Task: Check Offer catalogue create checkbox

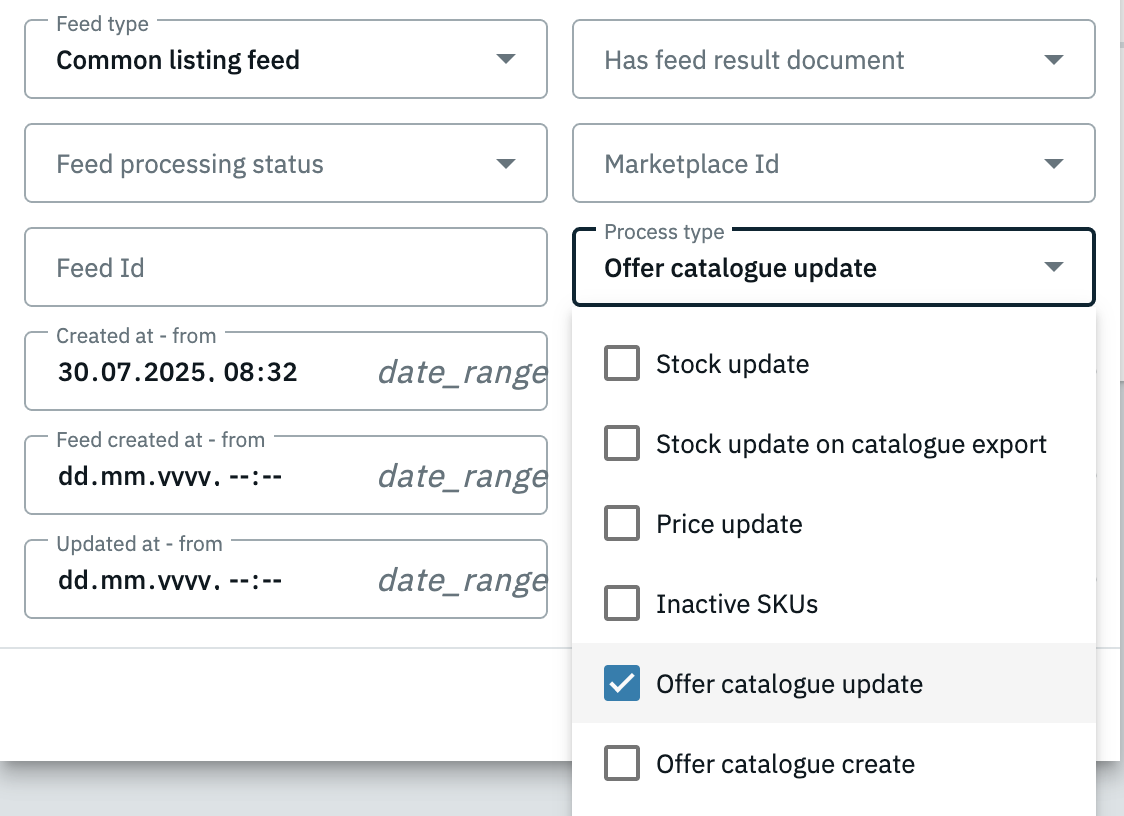Action: [x=622, y=764]
